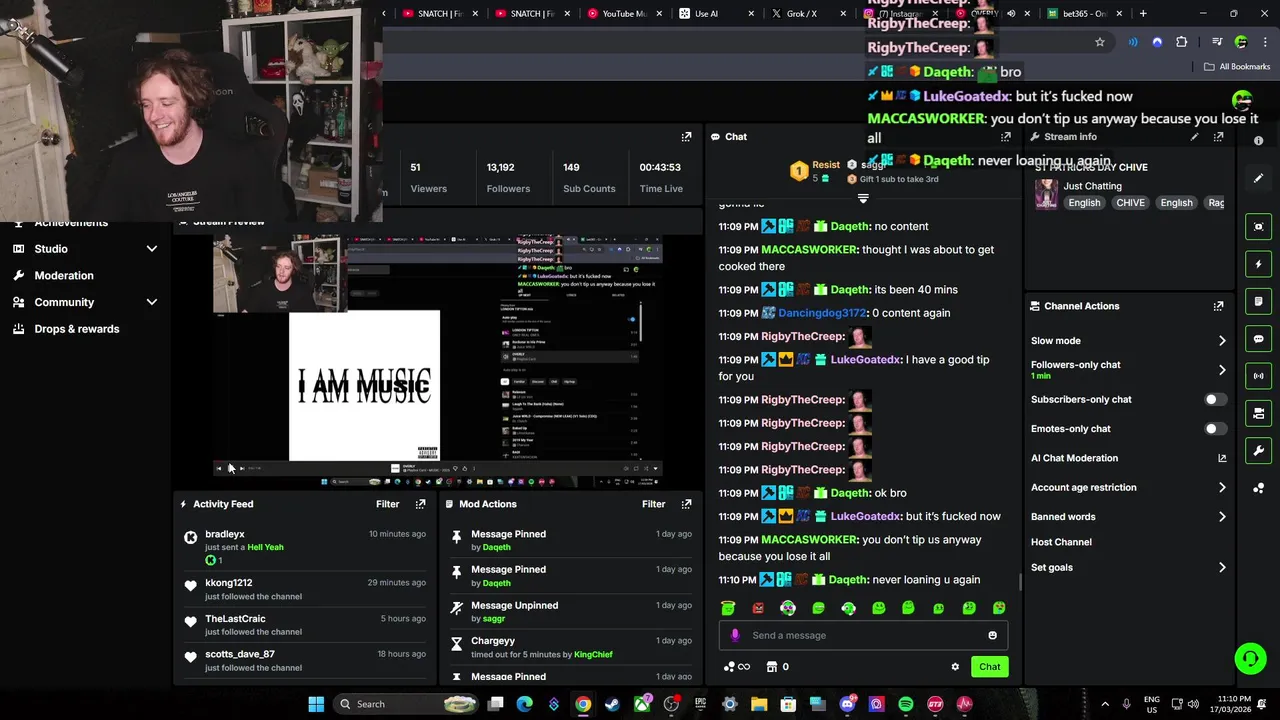Pop out the Mod Actions panel
Viewport: 1280px width, 720px height.
tap(686, 504)
